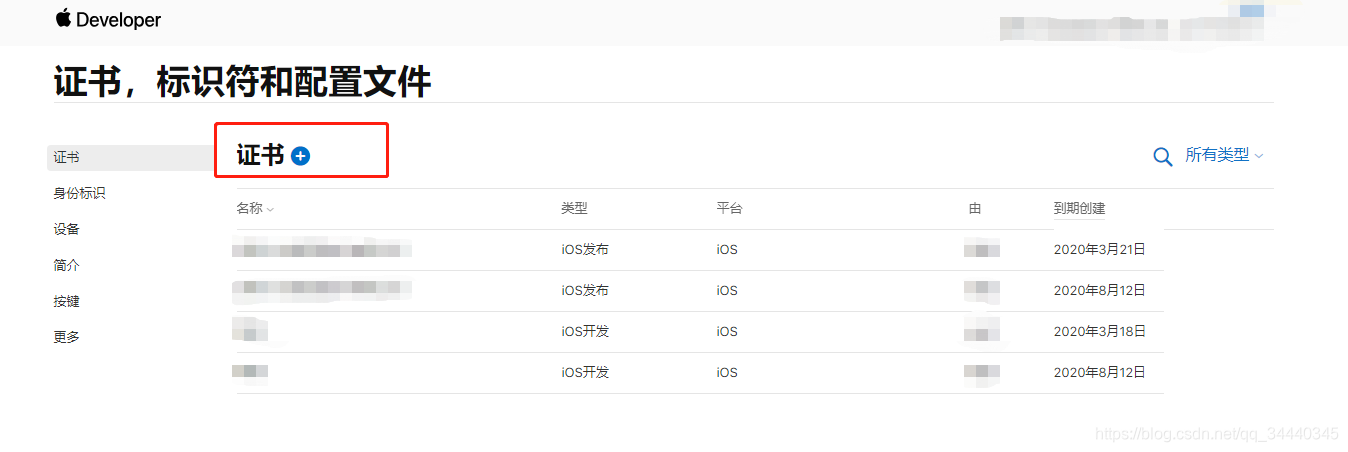This screenshot has width=1348, height=452.
Task: Click the 证书，标识符和配置文件 page heading
Action: coord(243,81)
